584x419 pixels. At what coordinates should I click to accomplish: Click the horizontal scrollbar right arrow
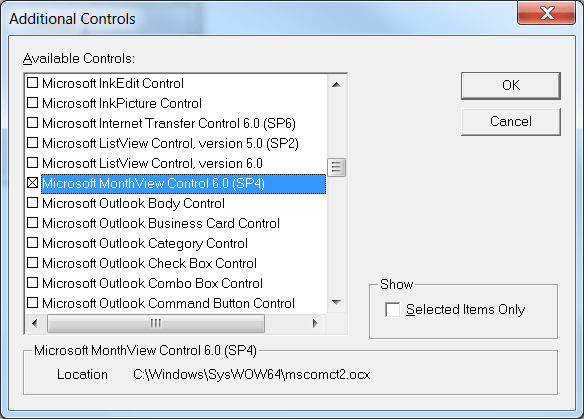point(315,323)
